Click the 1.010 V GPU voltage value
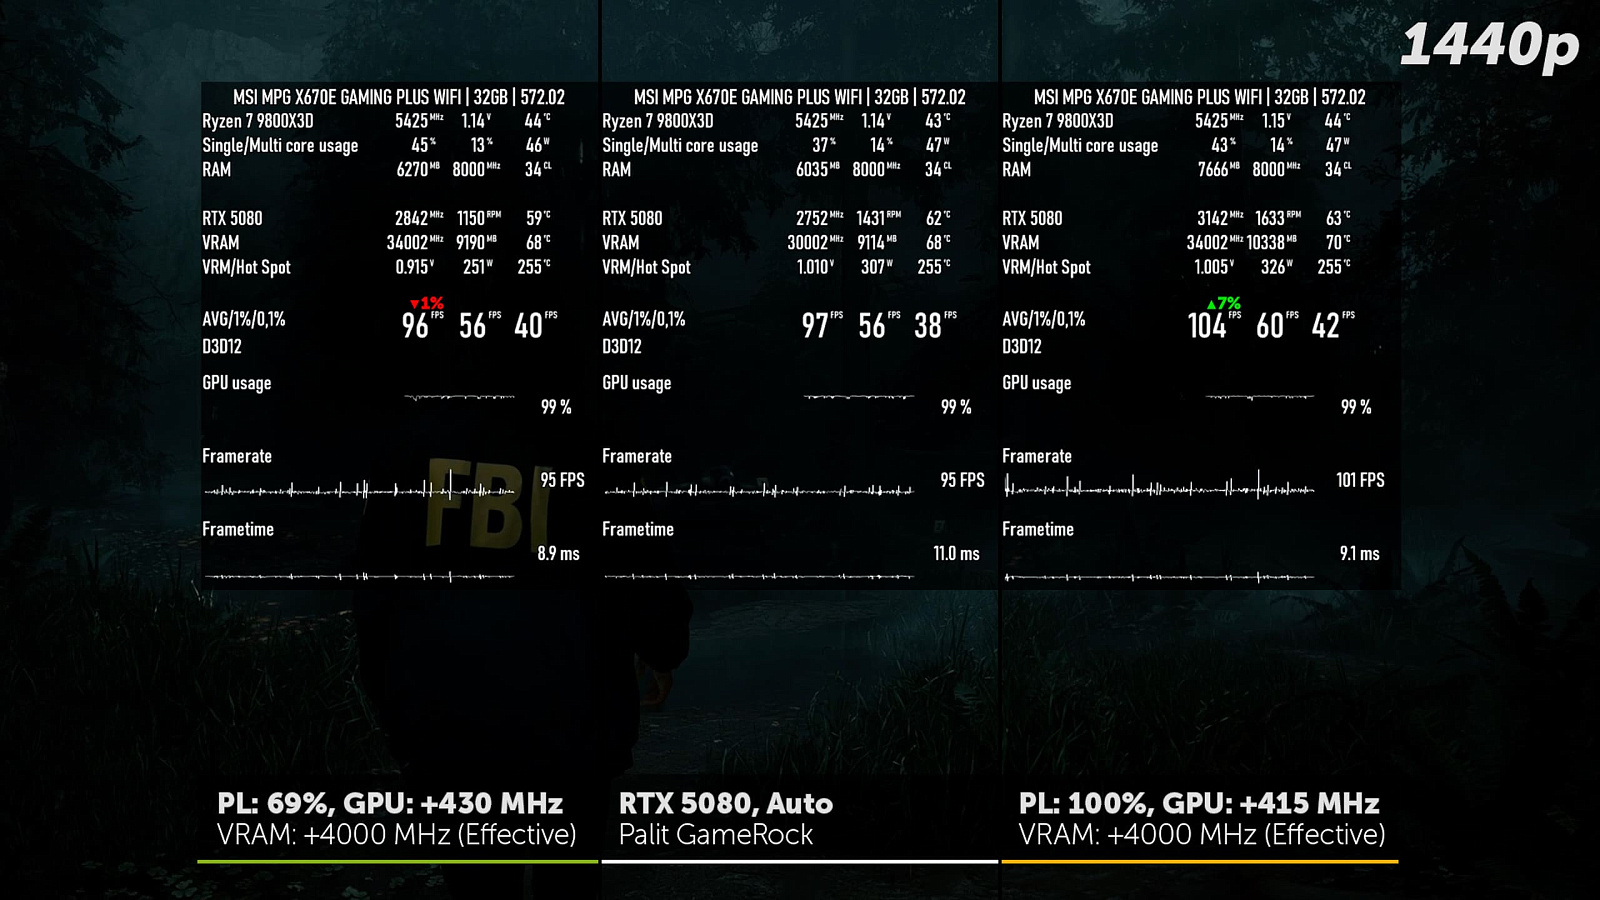Image resolution: width=1600 pixels, height=900 pixels. pyautogui.click(x=815, y=267)
